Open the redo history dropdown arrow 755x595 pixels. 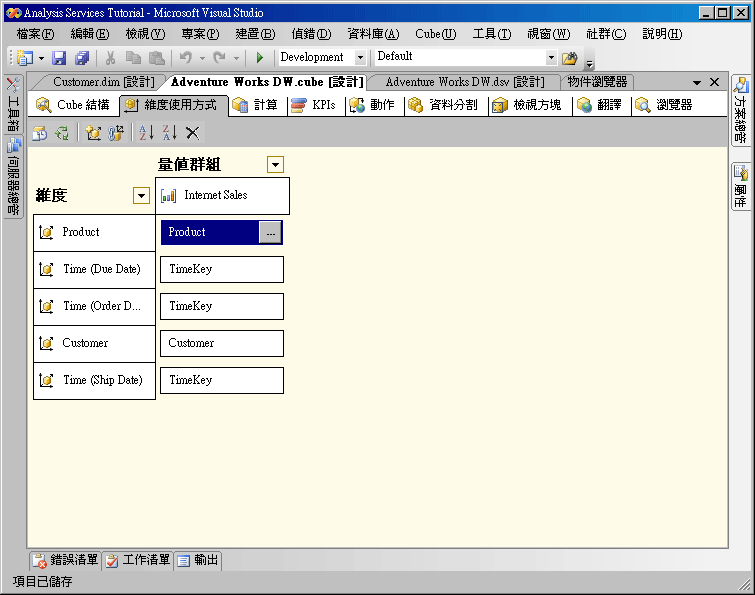tap(236, 58)
